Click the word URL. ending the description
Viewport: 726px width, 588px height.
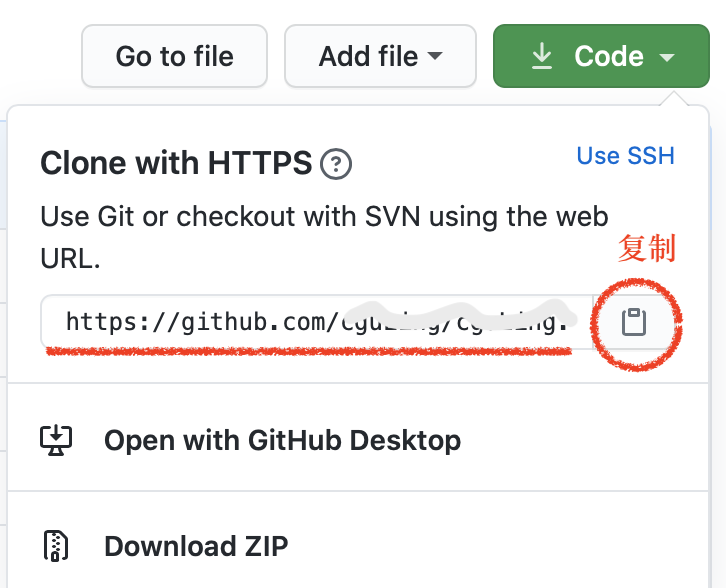(70, 258)
